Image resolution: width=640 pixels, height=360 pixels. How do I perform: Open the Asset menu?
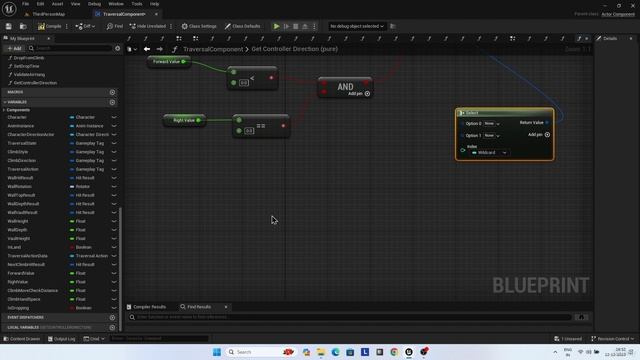[57, 4]
